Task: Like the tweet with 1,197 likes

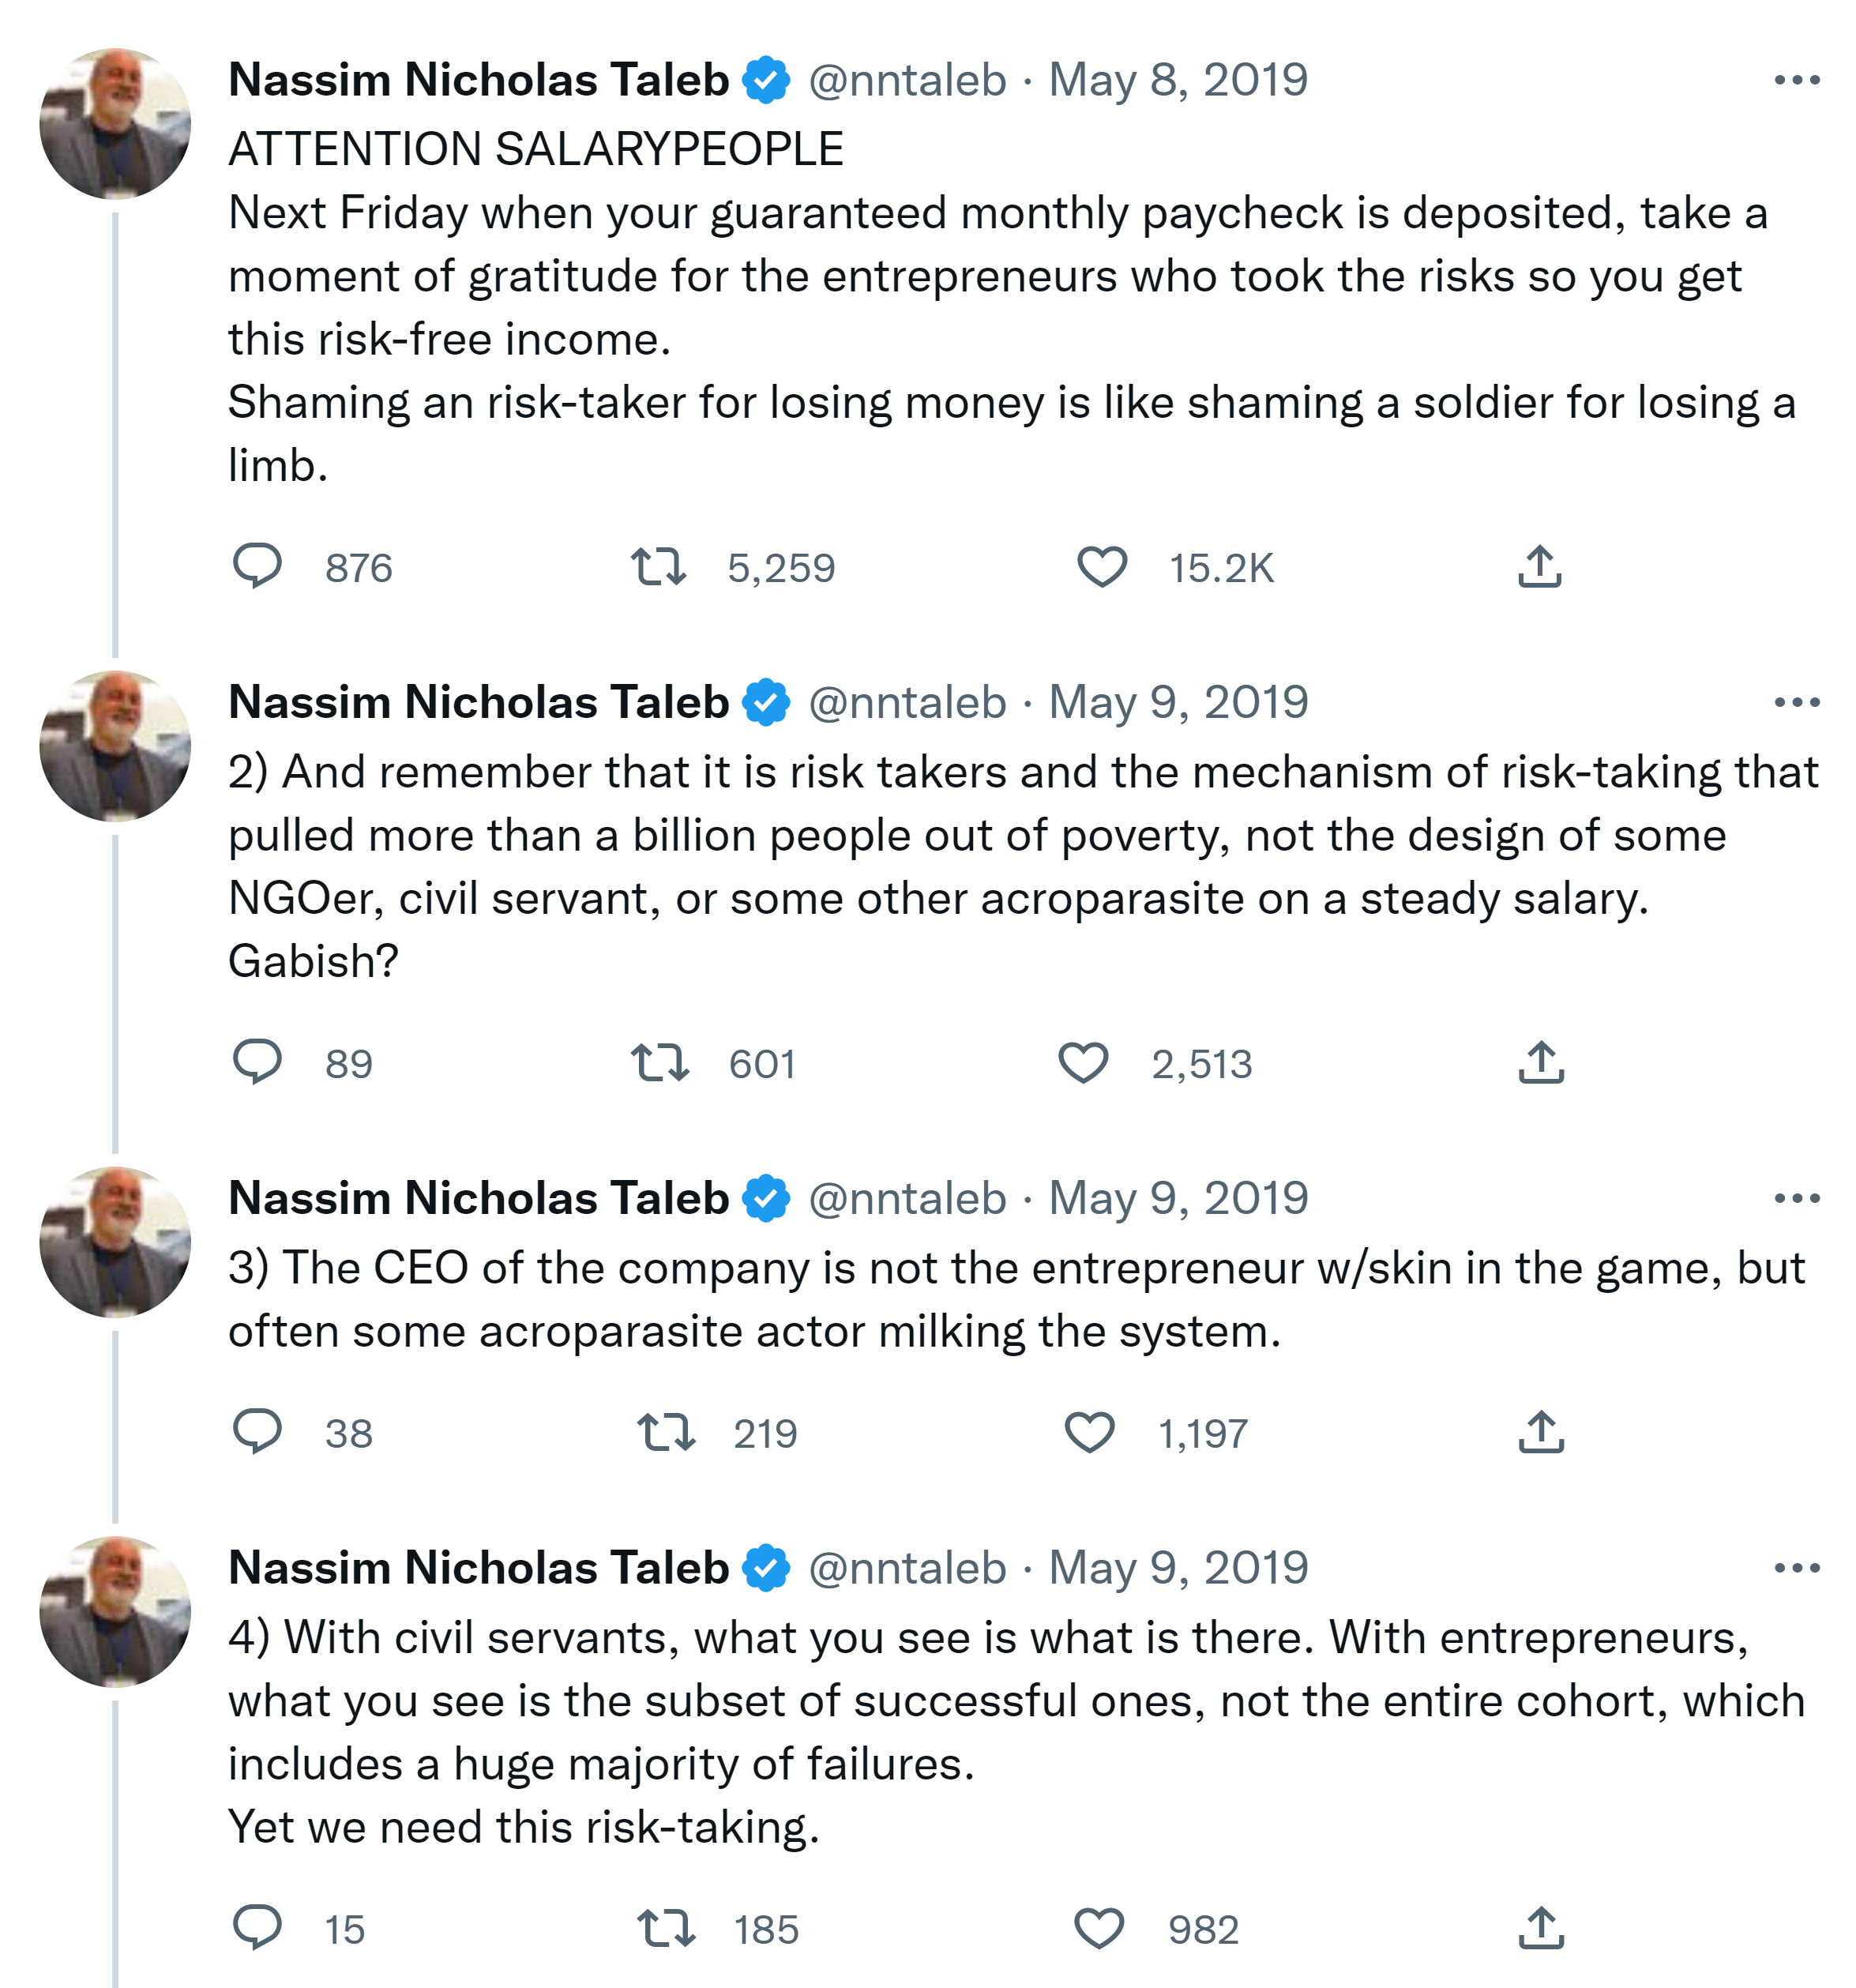Action: click(x=1089, y=1431)
